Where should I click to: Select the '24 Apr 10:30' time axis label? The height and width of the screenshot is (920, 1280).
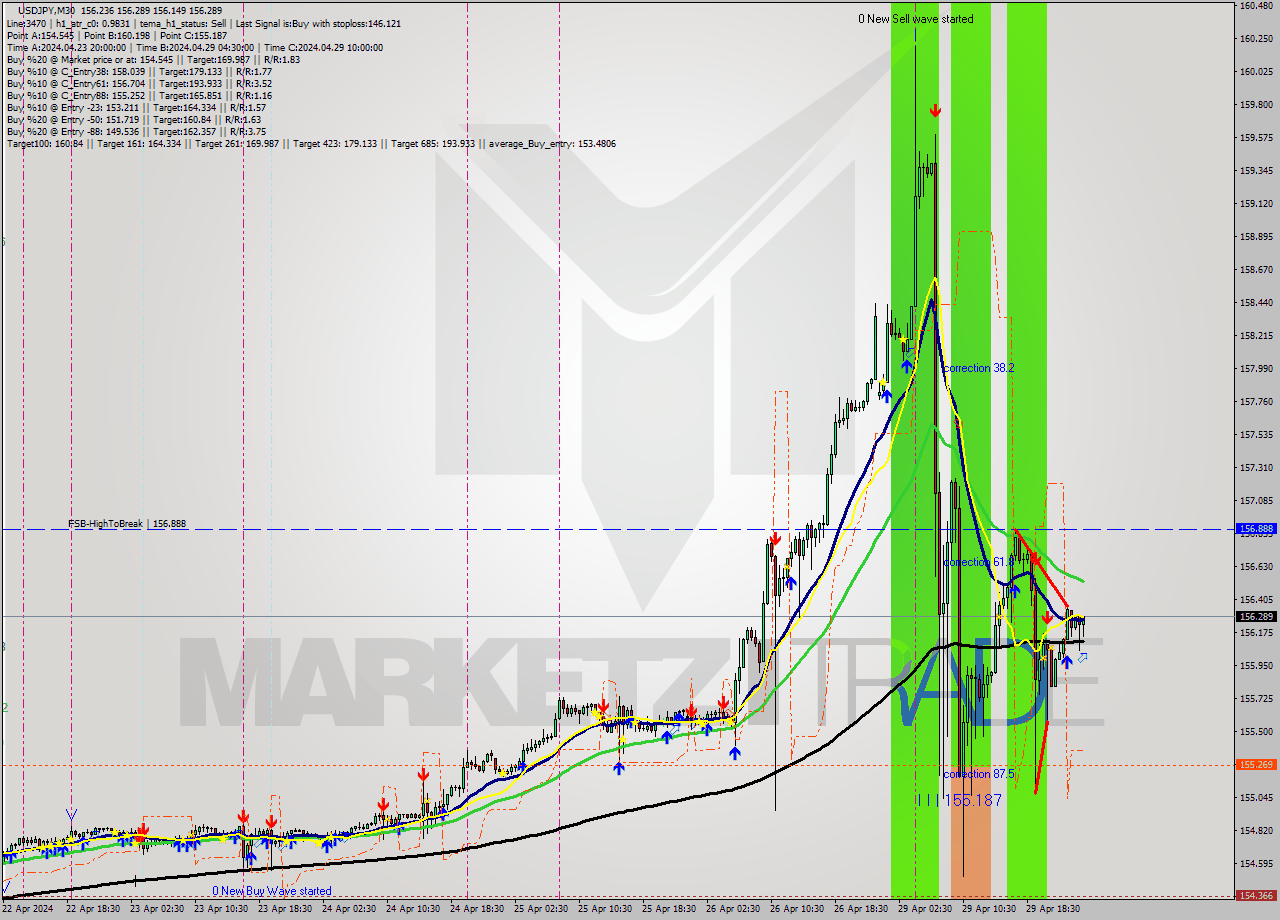tap(412, 909)
